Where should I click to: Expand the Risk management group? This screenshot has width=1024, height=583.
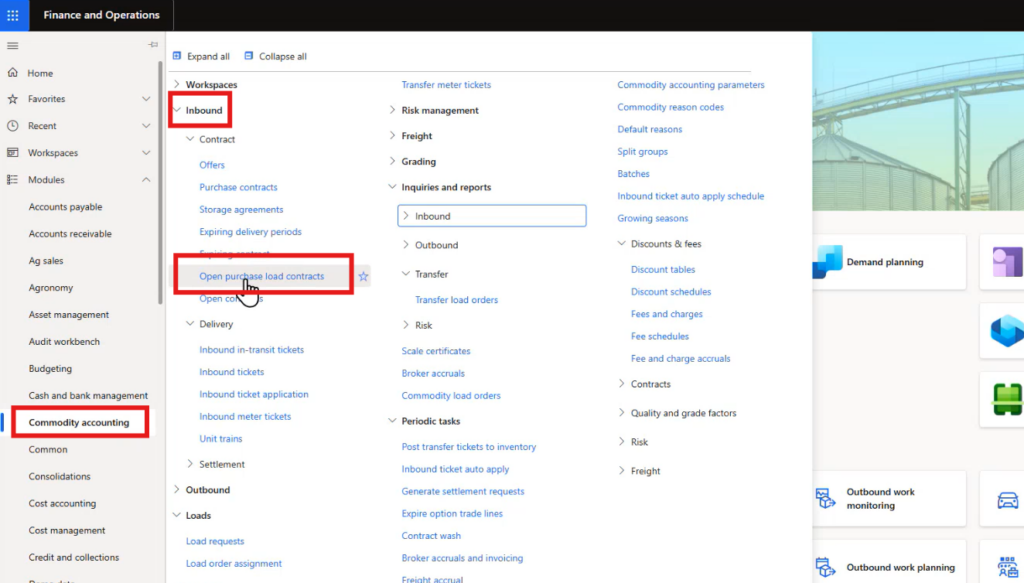click(392, 110)
